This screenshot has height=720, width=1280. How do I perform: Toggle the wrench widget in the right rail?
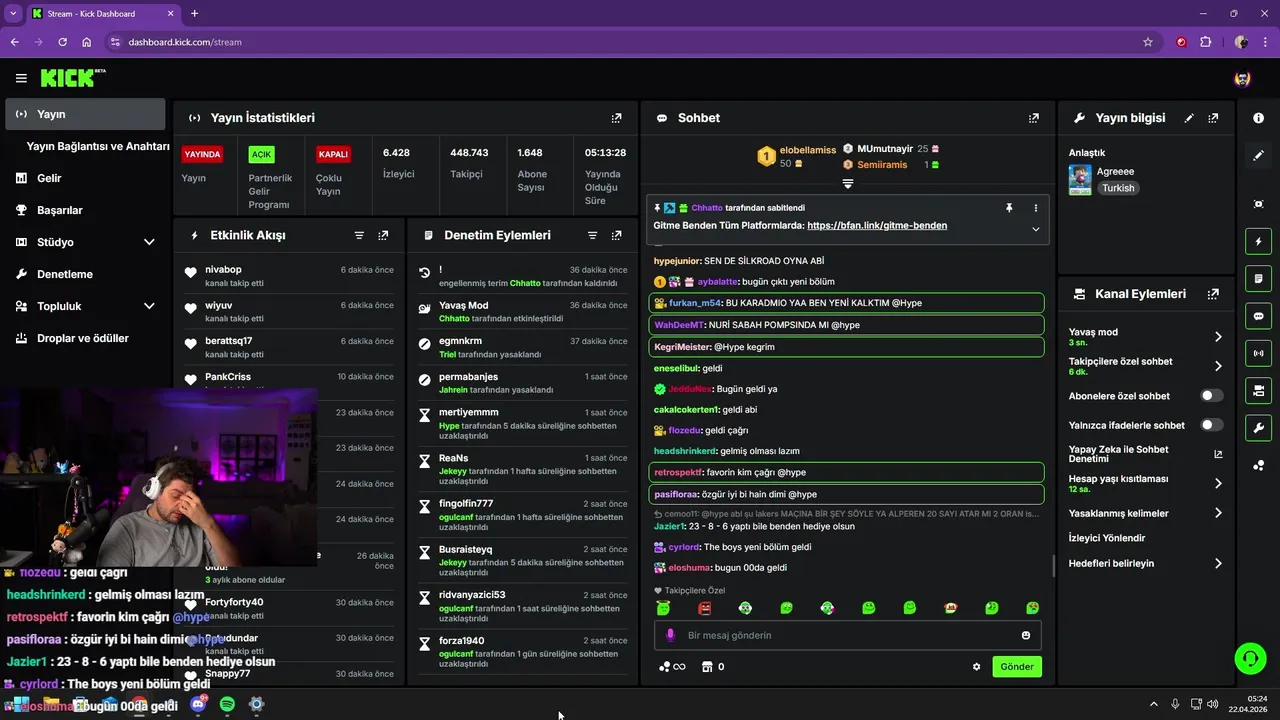pyautogui.click(x=1259, y=428)
